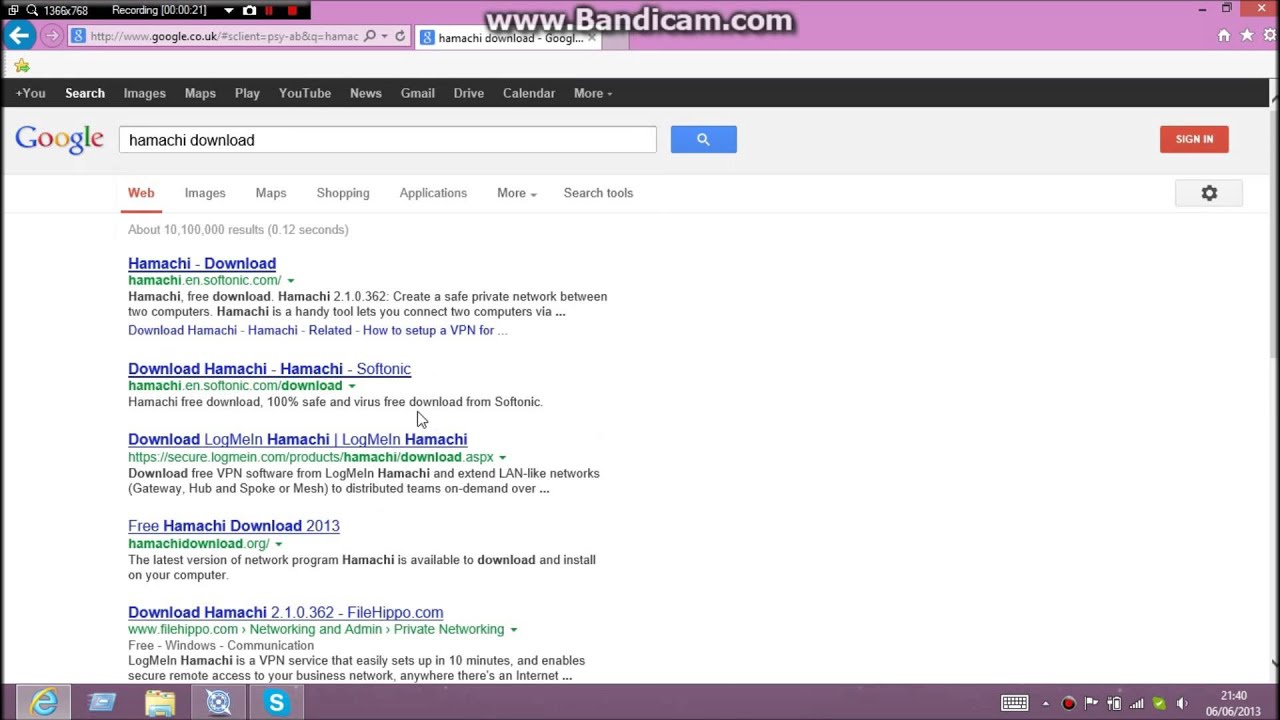Screen dimensions: 1280x720
Task: Open Images in the black Google bar
Action: [144, 93]
